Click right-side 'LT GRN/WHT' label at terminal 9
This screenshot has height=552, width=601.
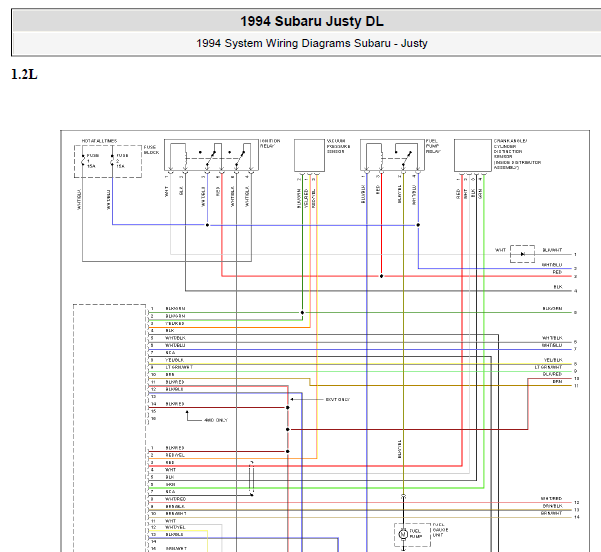point(548,367)
